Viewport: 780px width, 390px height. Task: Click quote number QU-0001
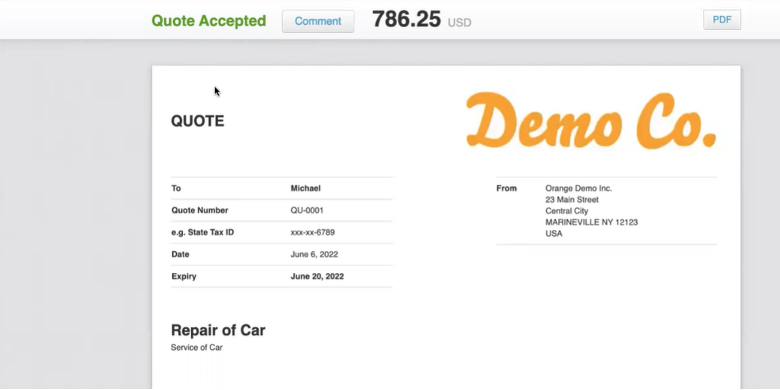(x=307, y=210)
